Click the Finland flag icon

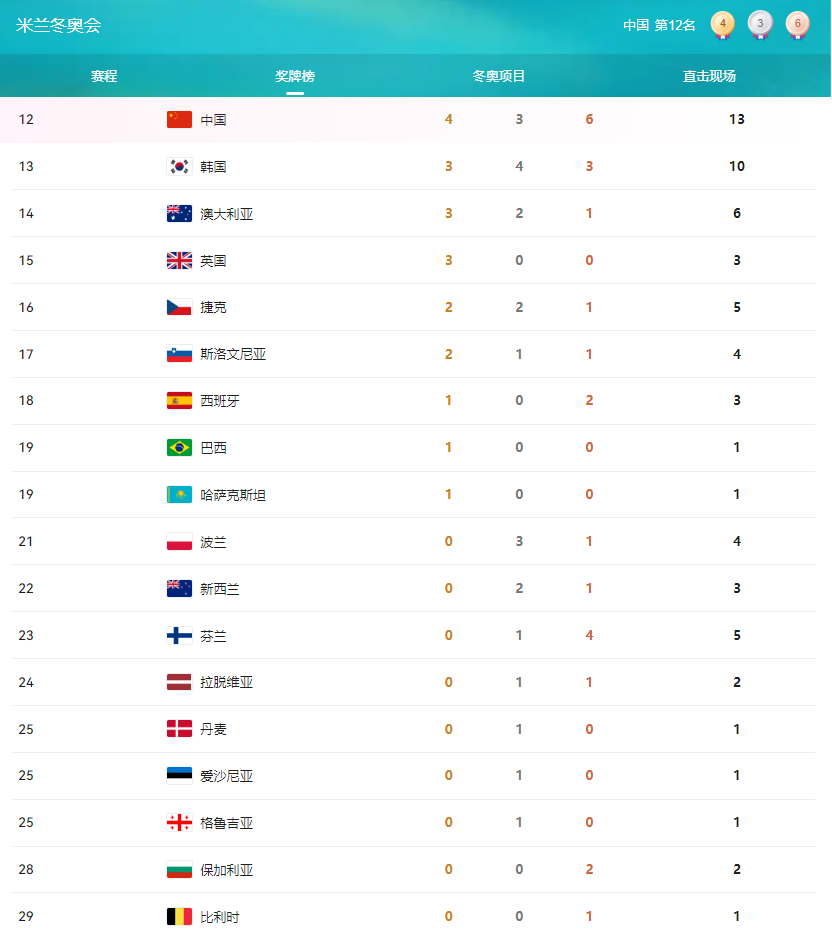179,636
